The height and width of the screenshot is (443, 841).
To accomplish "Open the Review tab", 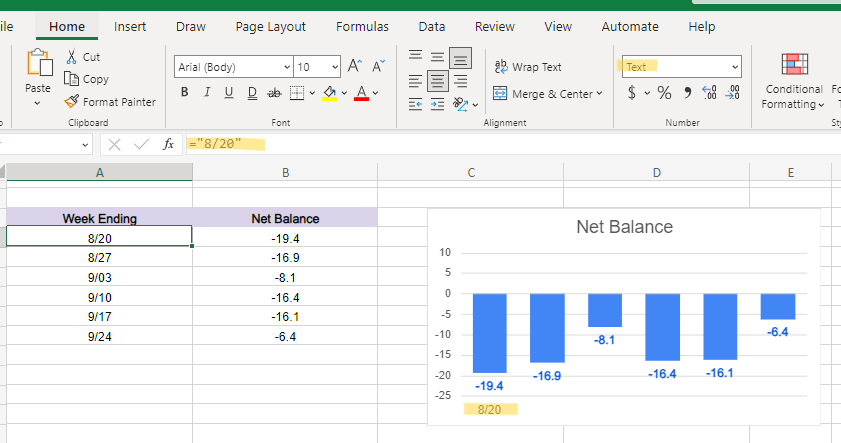I will coord(495,26).
